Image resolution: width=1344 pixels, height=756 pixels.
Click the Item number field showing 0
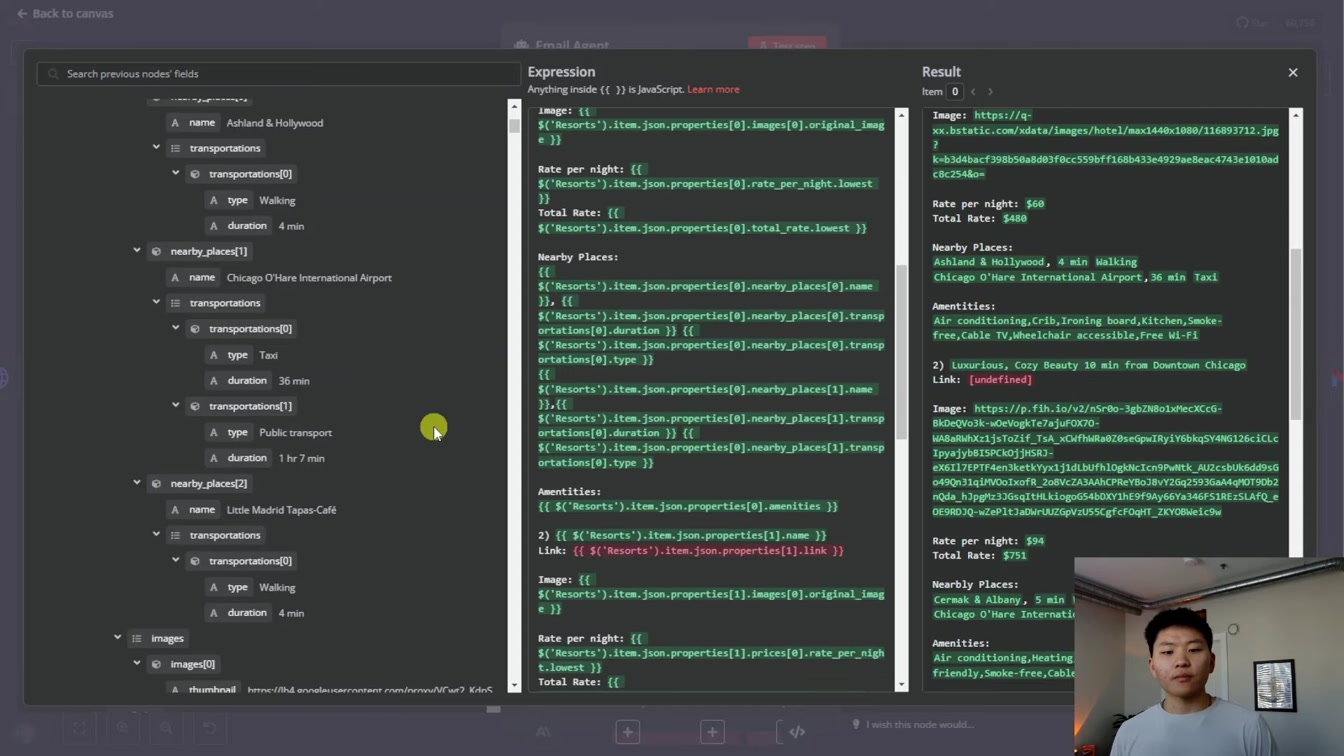955,92
